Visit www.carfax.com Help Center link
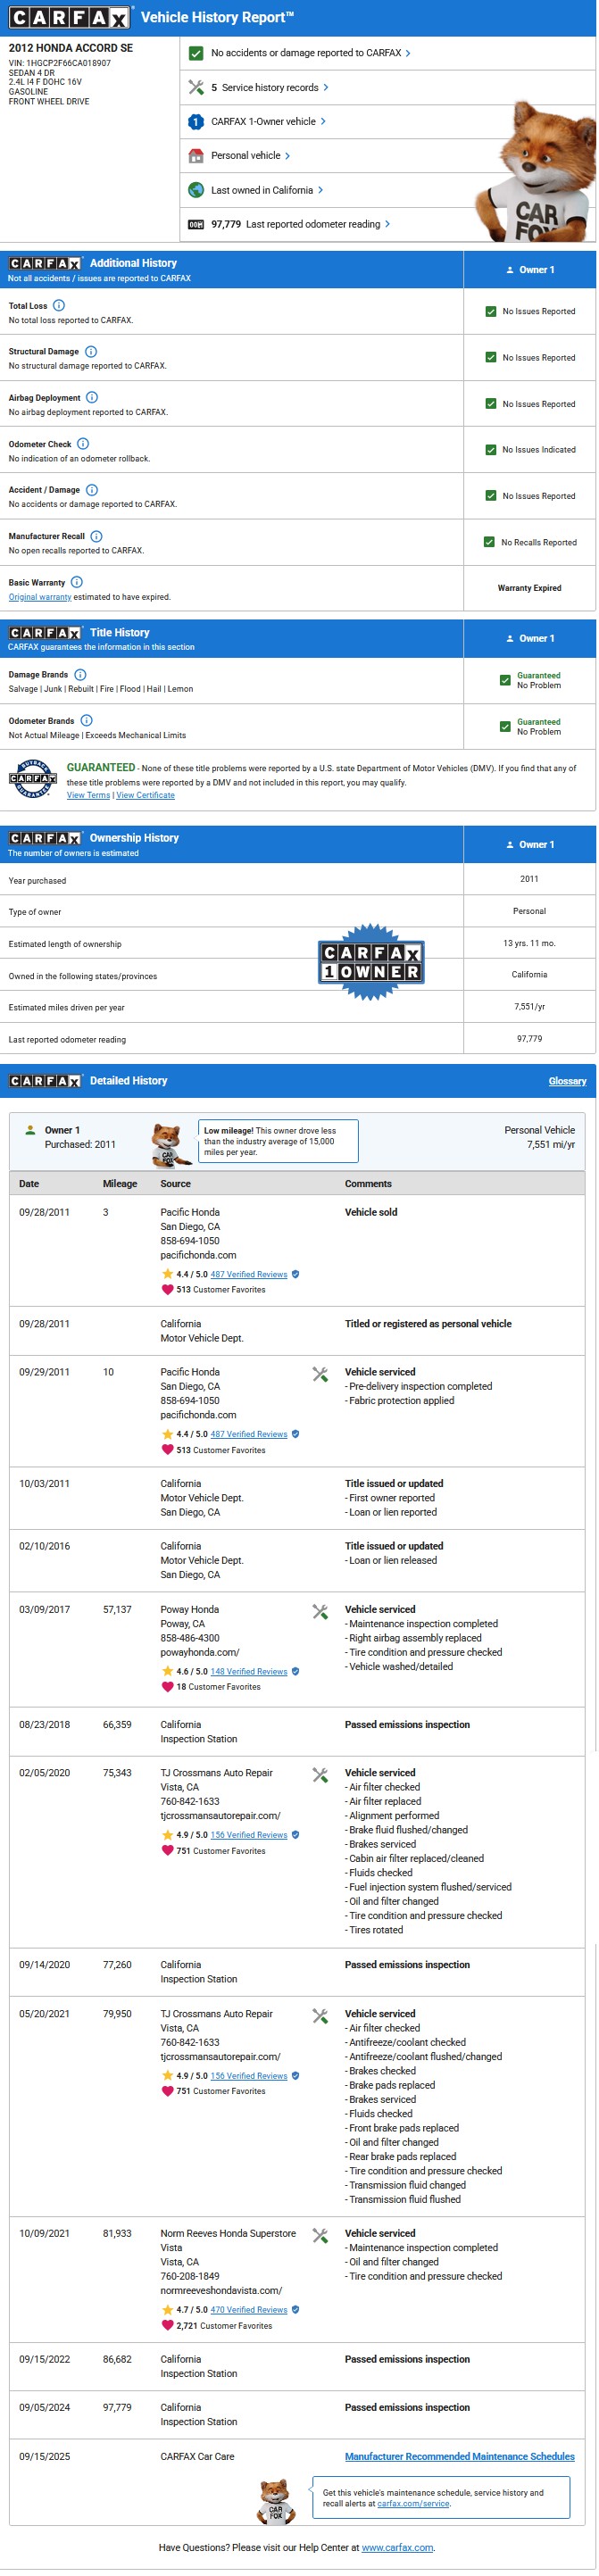 coord(397,2547)
